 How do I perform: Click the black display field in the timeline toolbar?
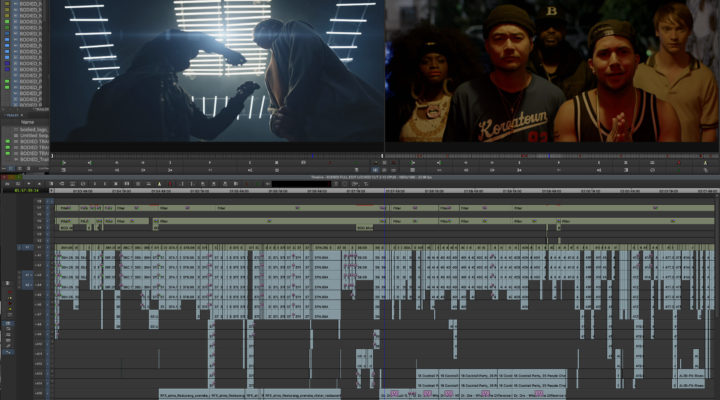tap(301, 184)
